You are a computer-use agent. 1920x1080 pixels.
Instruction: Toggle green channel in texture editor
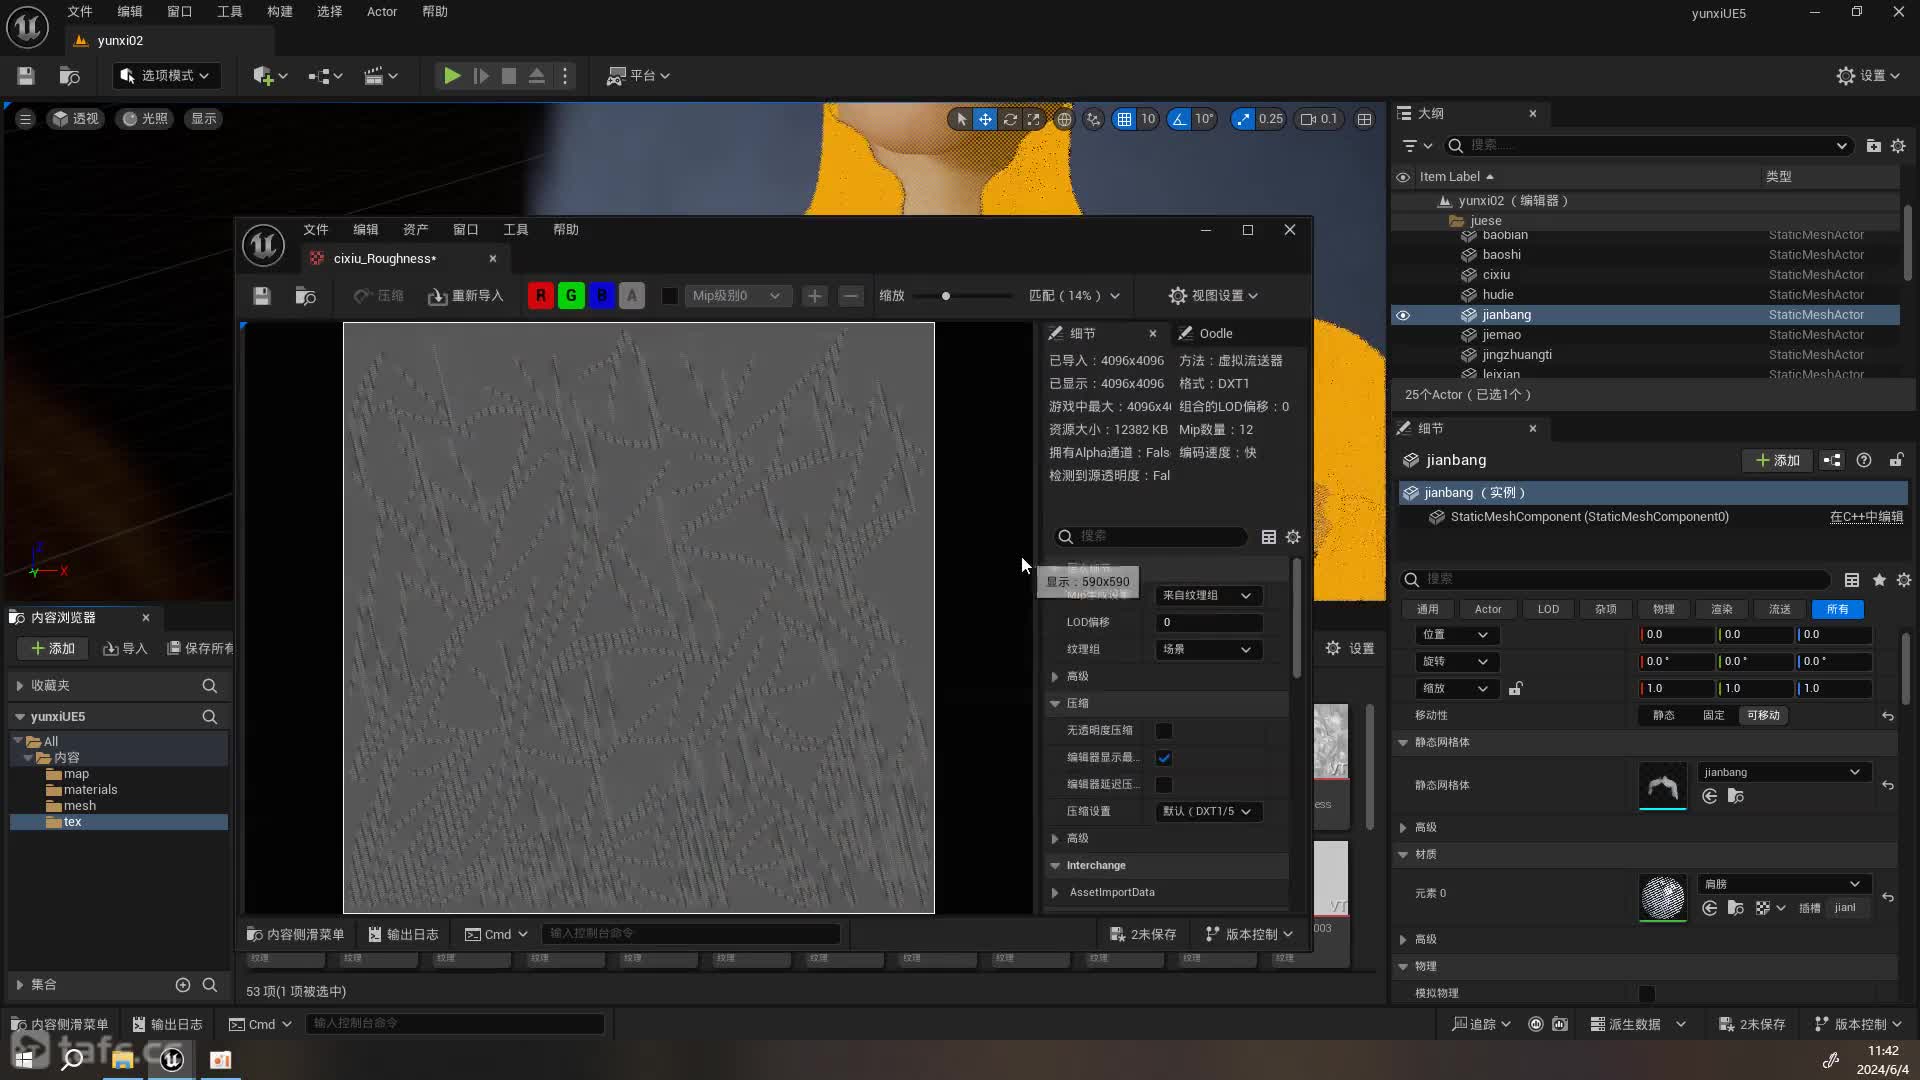point(571,296)
